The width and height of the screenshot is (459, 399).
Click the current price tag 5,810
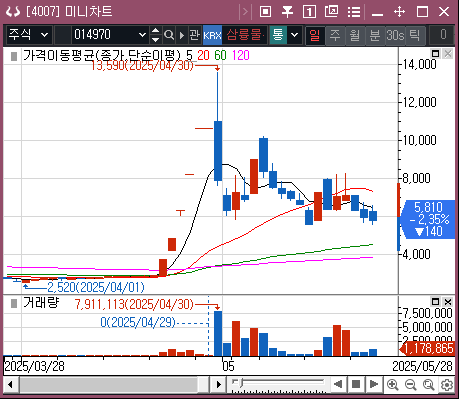pyautogui.click(x=429, y=219)
